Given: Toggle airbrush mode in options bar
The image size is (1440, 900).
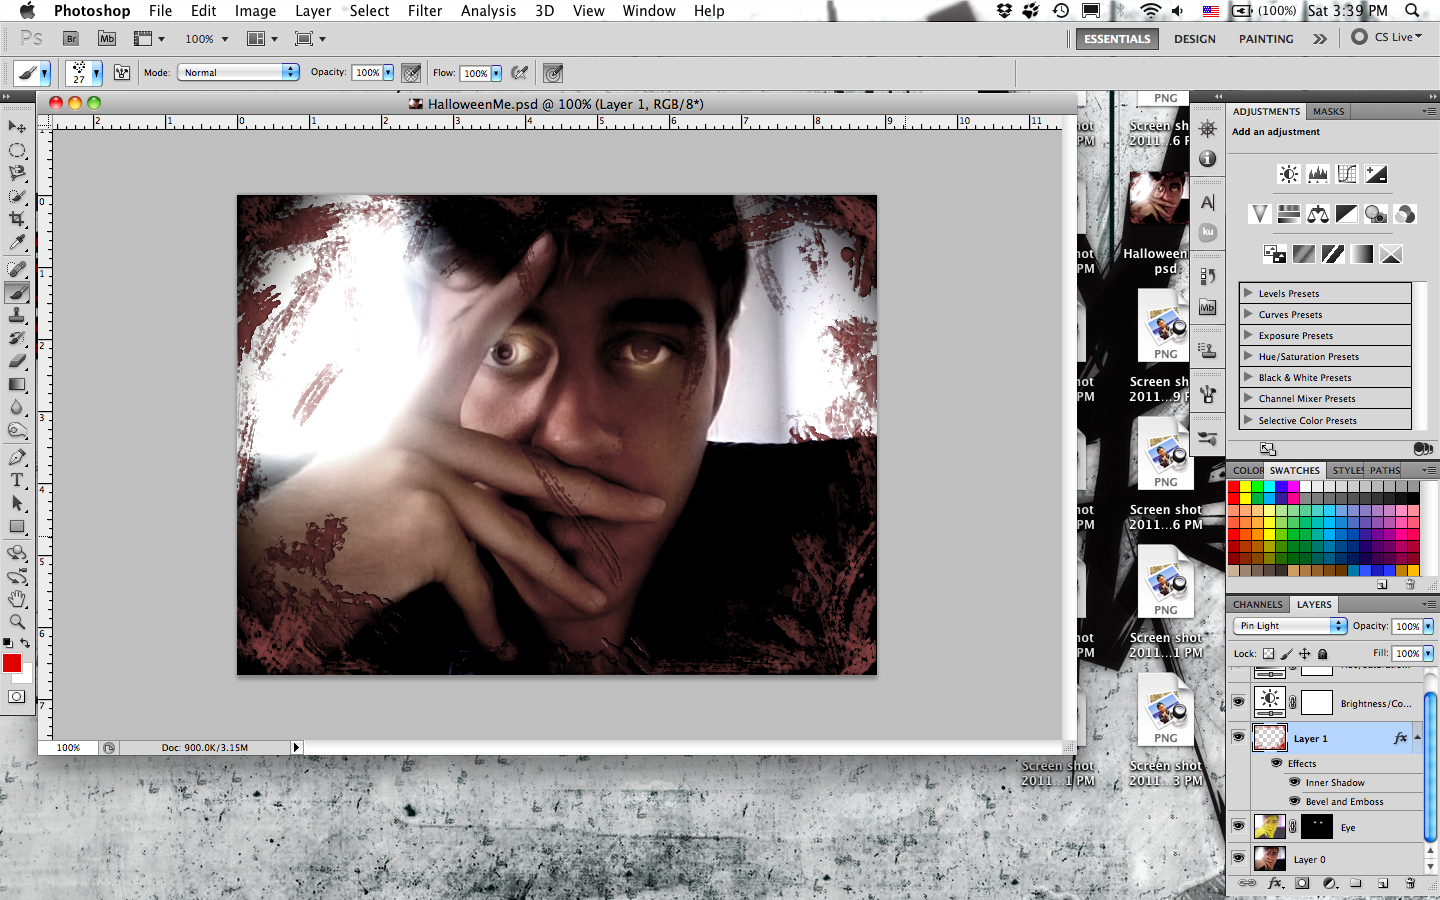Looking at the screenshot, I should 519,72.
